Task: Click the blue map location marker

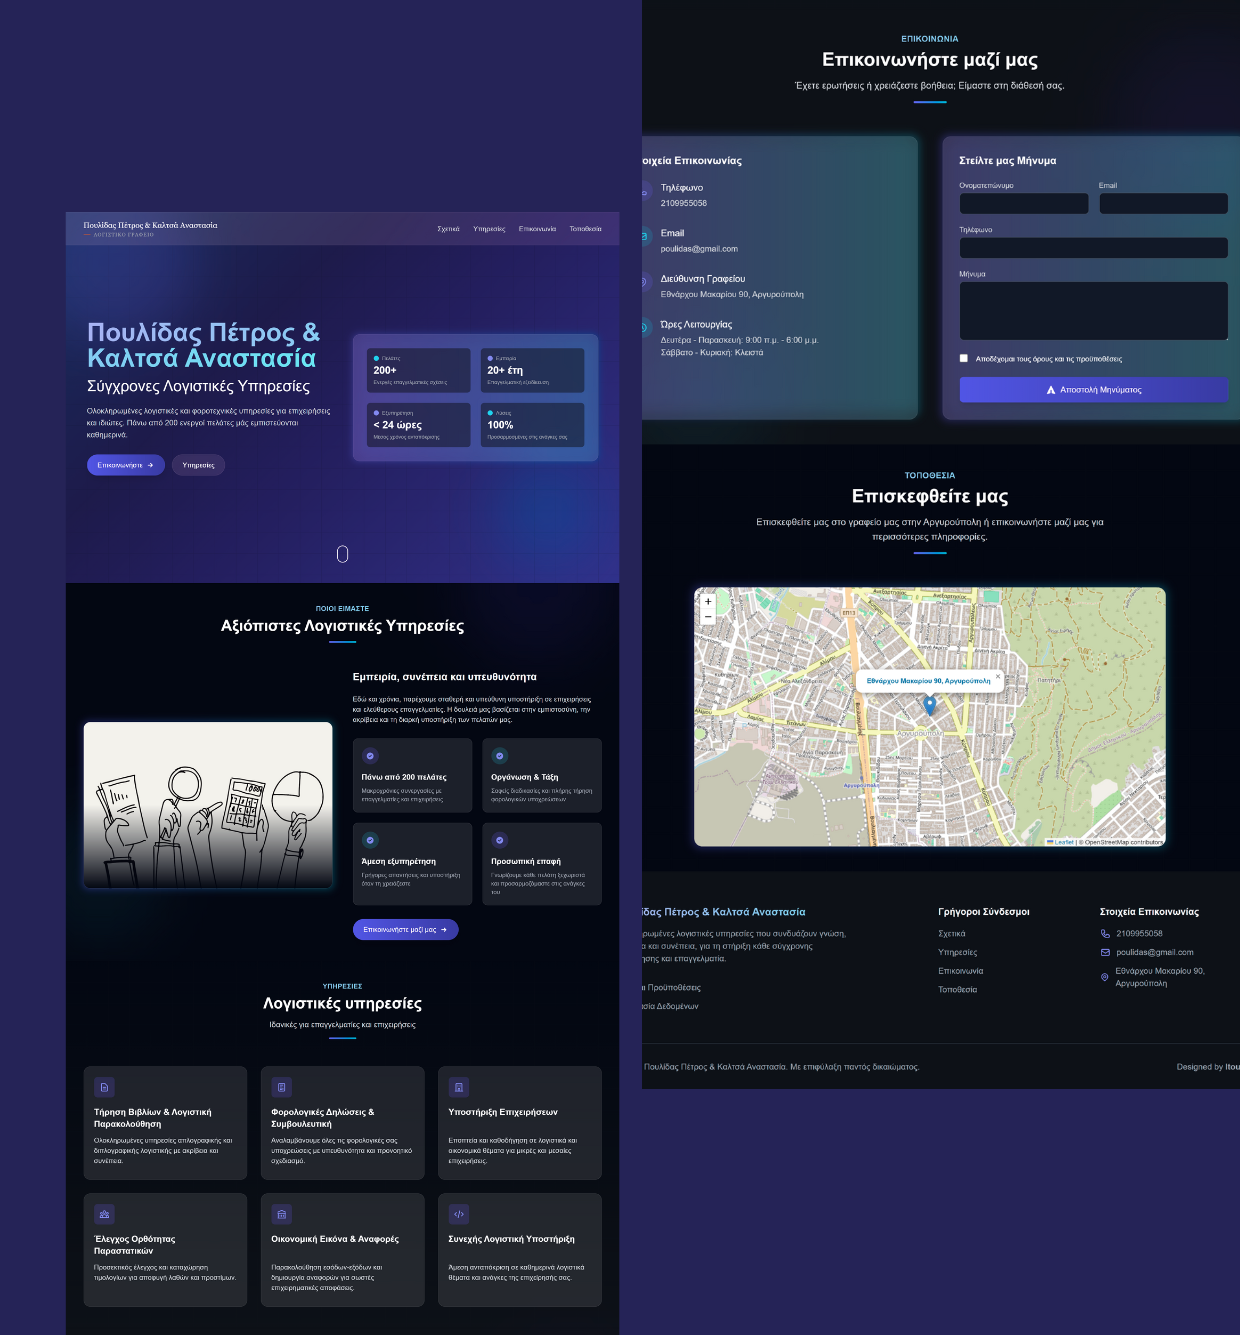Action: [929, 705]
